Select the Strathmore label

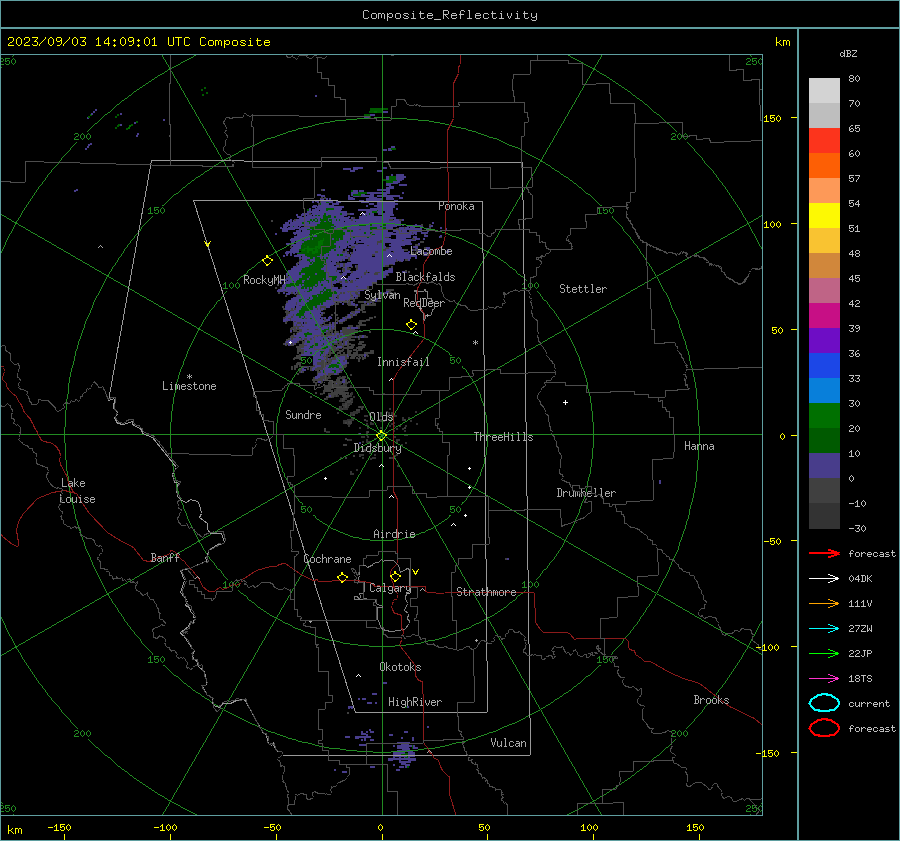click(486, 592)
